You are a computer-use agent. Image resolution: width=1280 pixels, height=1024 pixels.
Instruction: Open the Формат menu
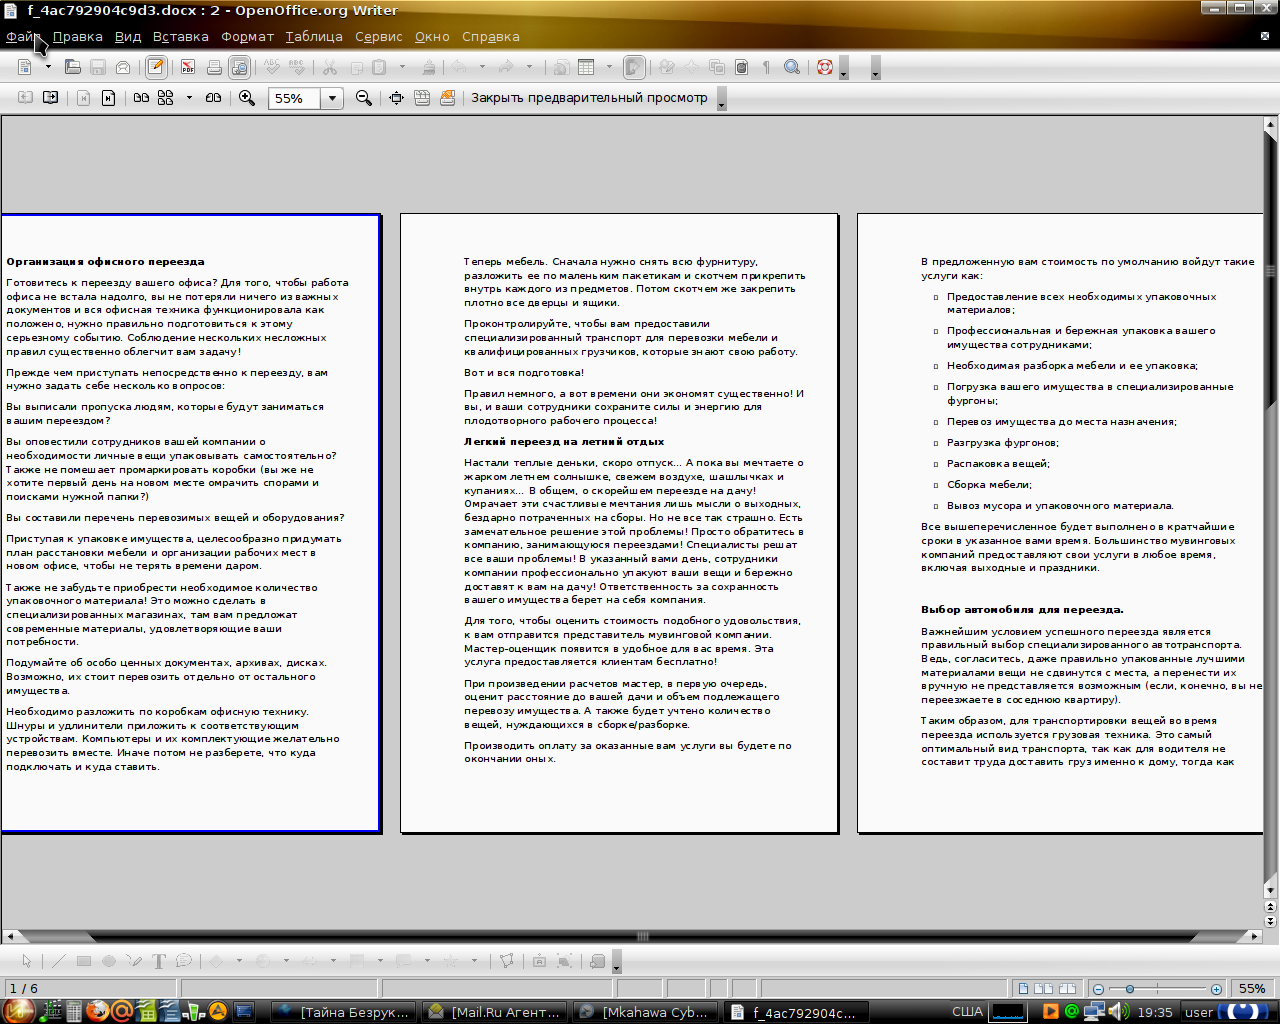pyautogui.click(x=247, y=37)
